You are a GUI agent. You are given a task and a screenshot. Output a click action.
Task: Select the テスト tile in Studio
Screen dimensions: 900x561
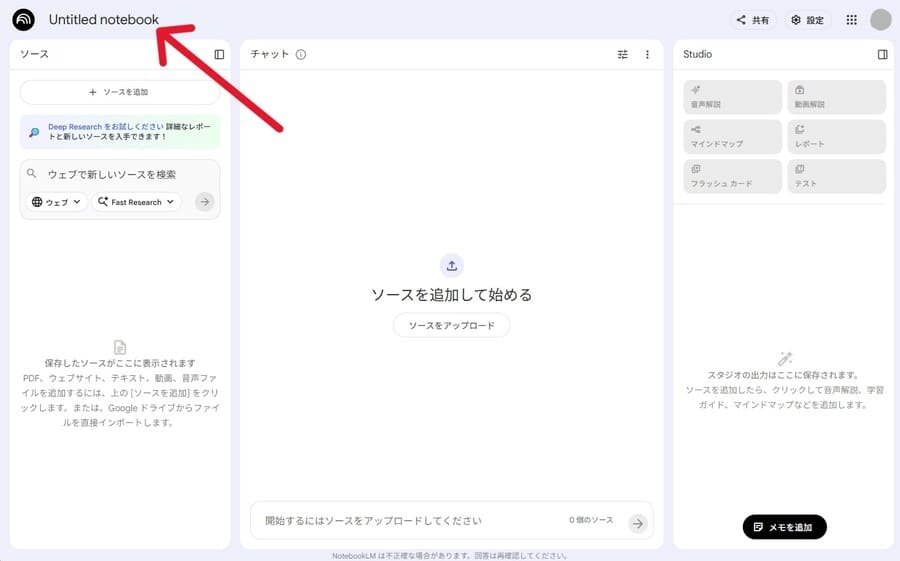coord(836,176)
